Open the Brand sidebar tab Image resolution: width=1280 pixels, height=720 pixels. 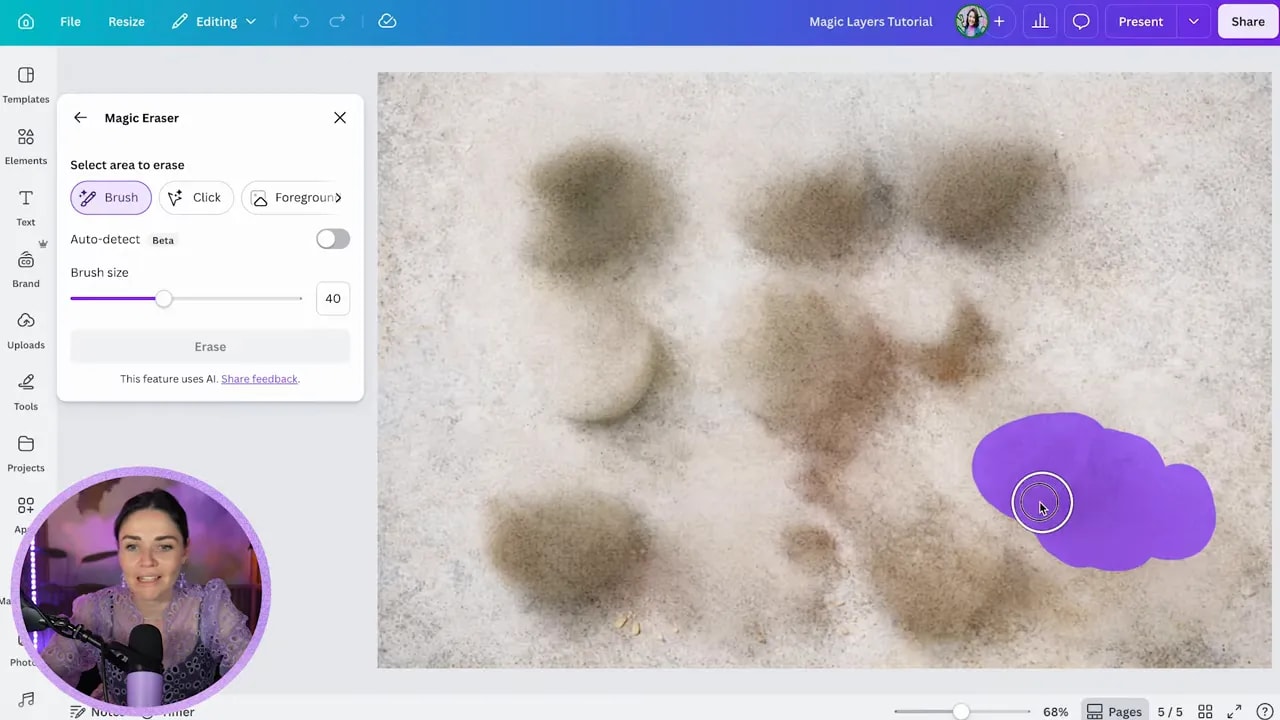[x=26, y=269]
